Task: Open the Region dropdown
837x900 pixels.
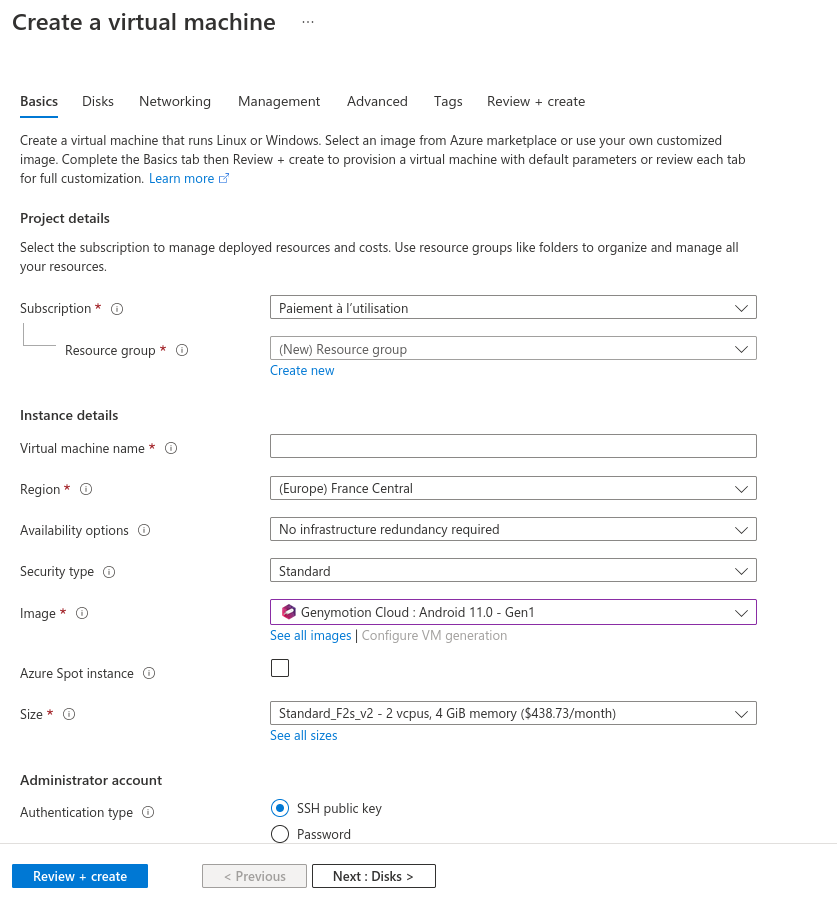Action: coord(741,489)
